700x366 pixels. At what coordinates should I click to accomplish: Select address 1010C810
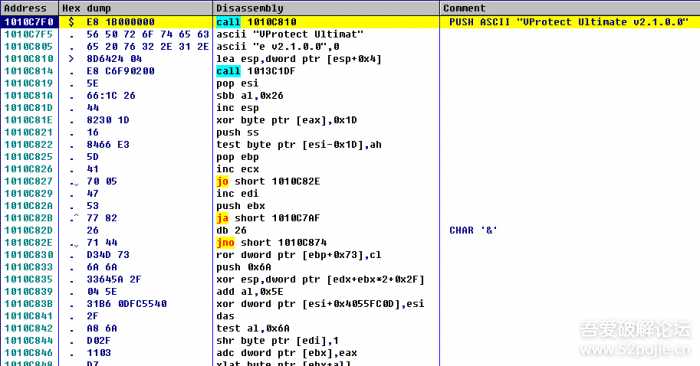29,59
